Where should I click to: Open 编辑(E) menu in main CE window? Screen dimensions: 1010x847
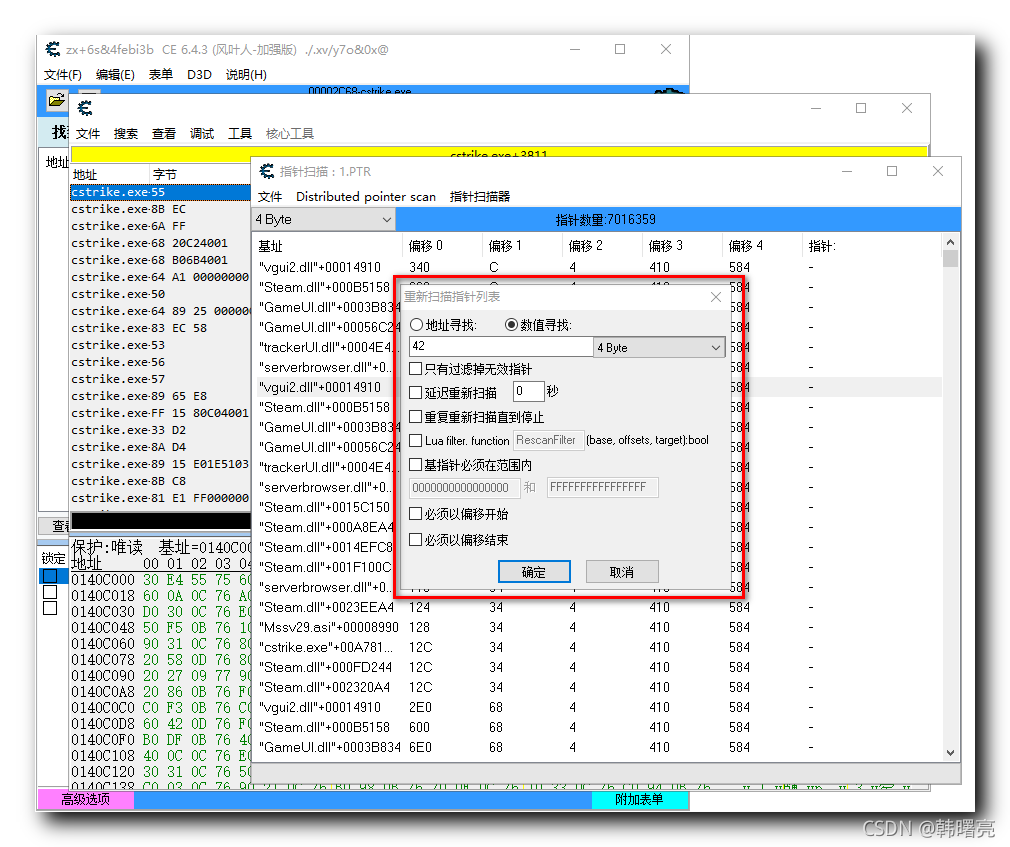point(115,75)
